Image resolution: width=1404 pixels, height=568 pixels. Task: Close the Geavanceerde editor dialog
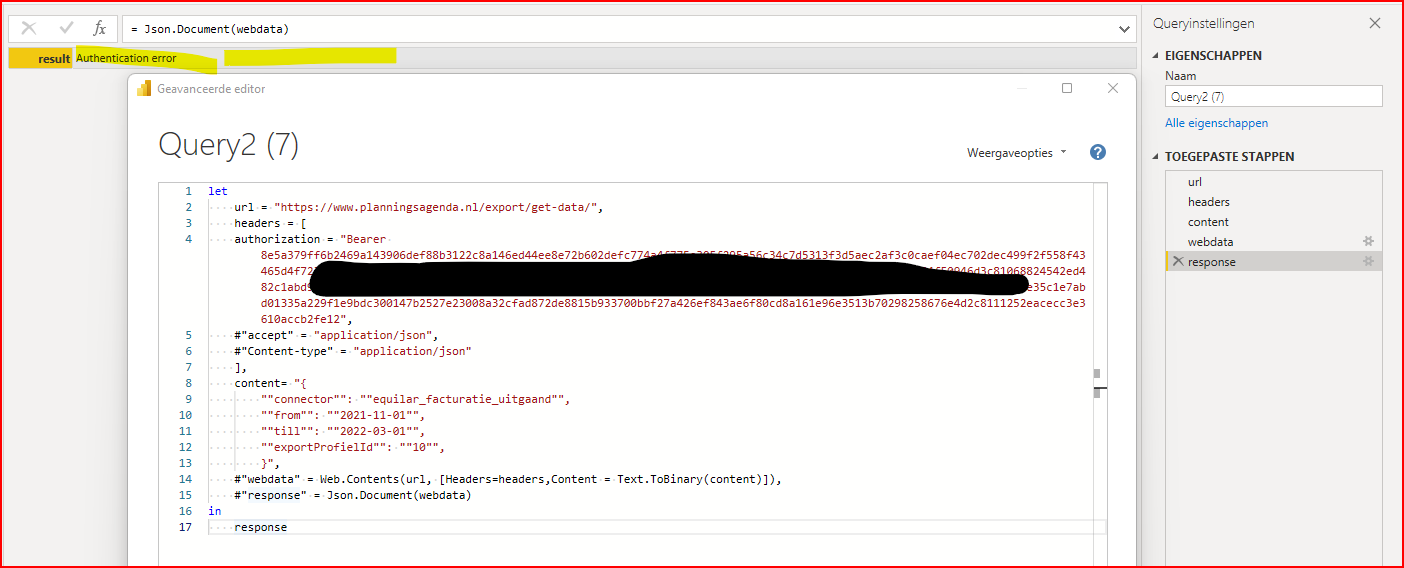tap(1113, 88)
